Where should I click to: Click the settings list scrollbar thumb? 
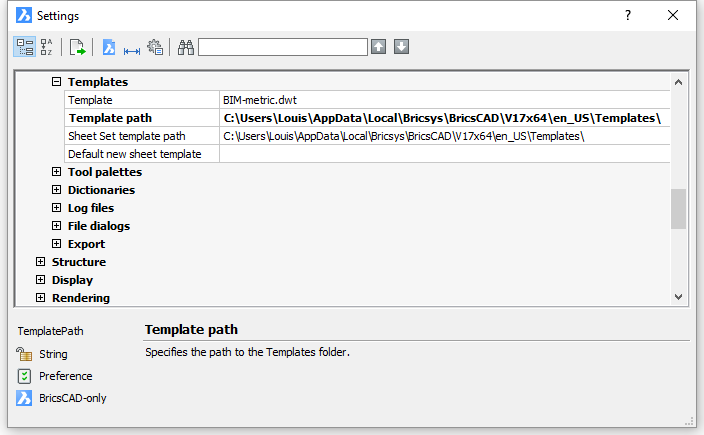678,209
